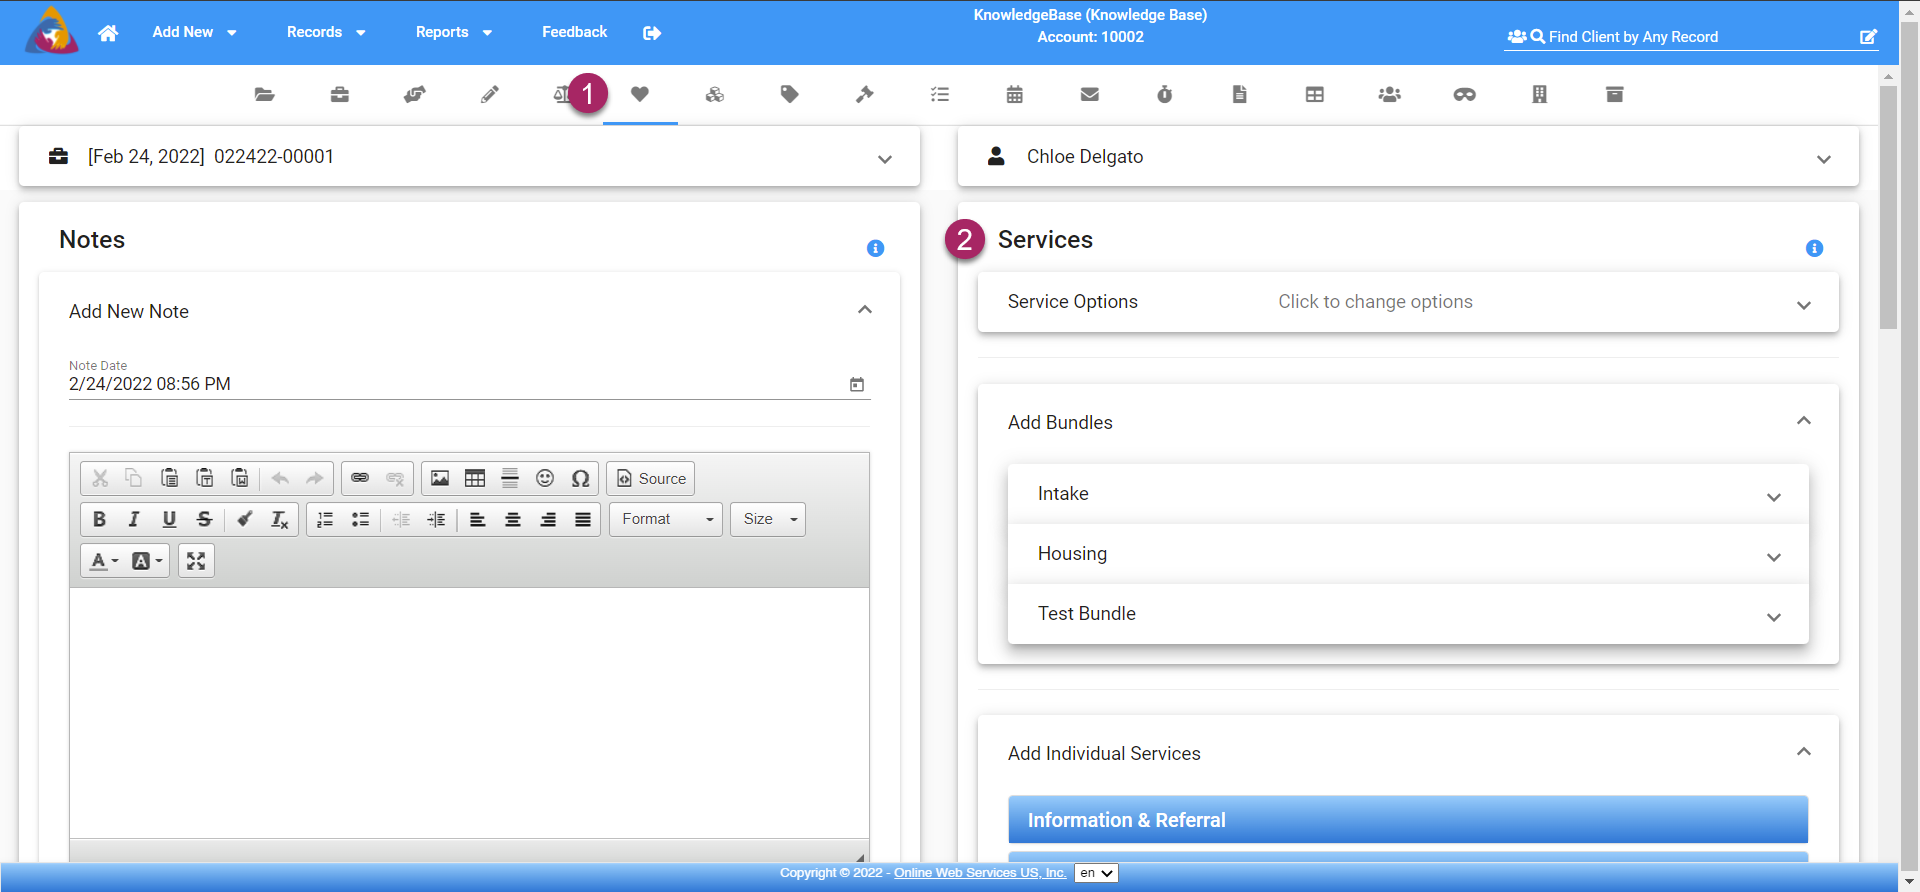The width and height of the screenshot is (1920, 892).
Task: Expand the Housing bundle
Action: pos(1408,554)
